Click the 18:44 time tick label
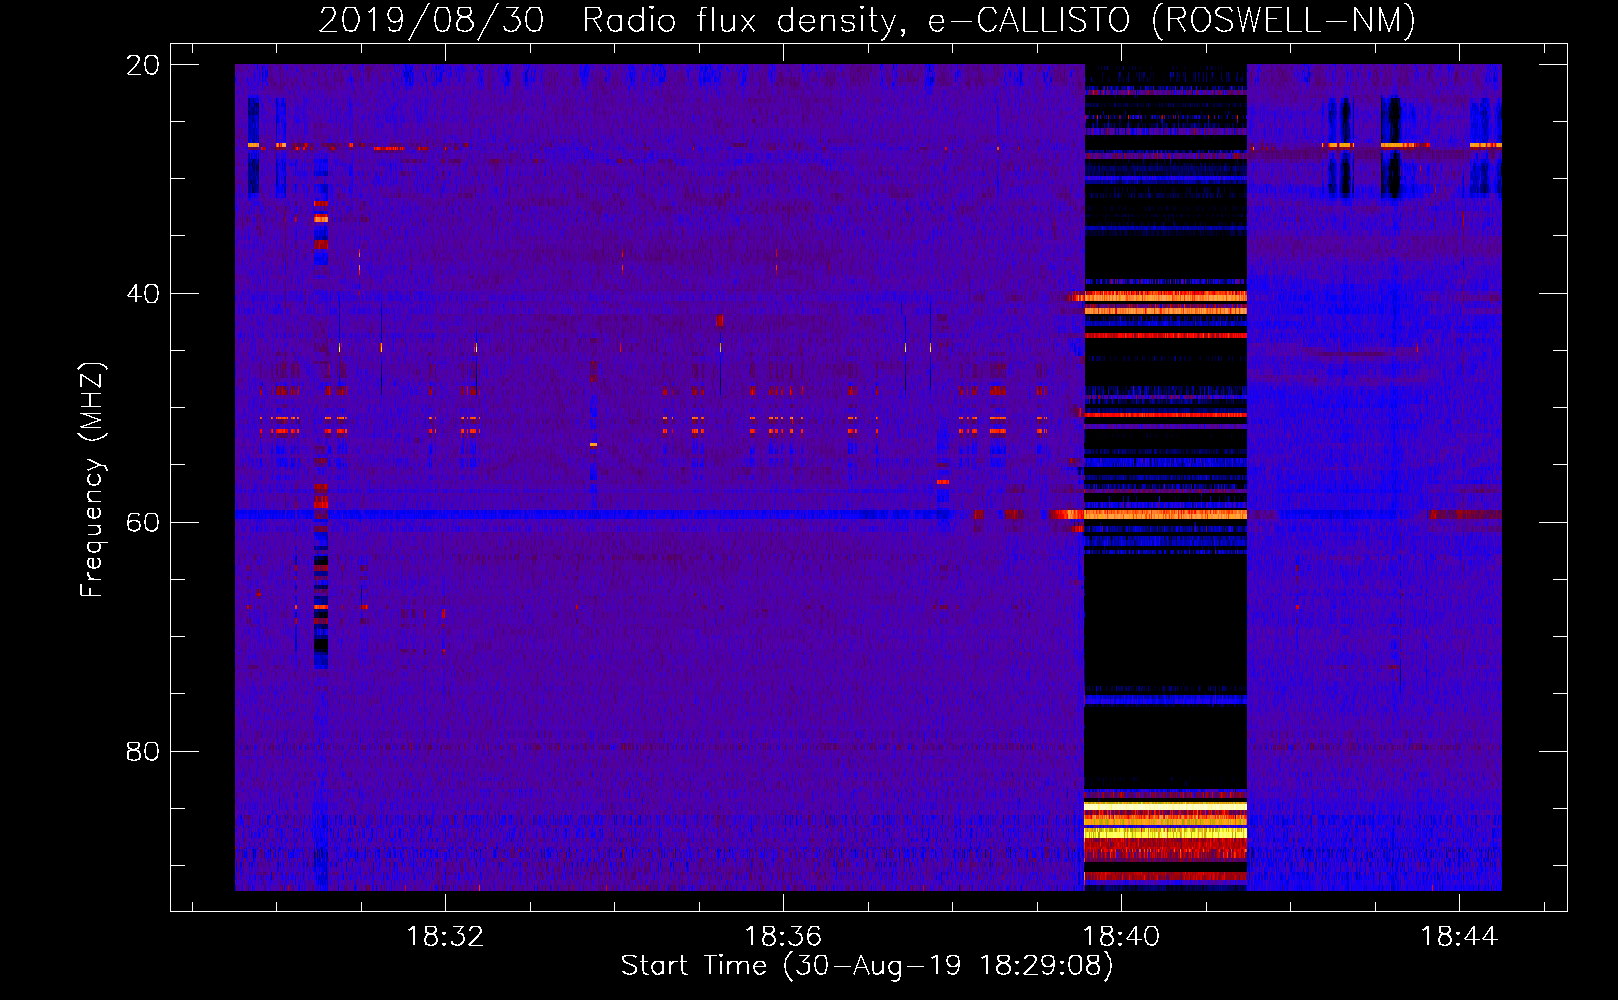Screen dimensions: 1618x1000 [1459, 937]
